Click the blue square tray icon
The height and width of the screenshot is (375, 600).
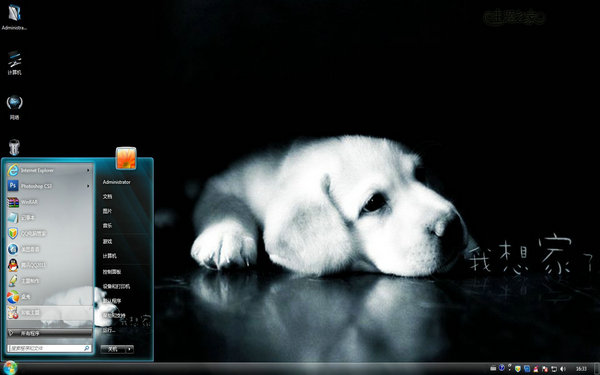527,369
